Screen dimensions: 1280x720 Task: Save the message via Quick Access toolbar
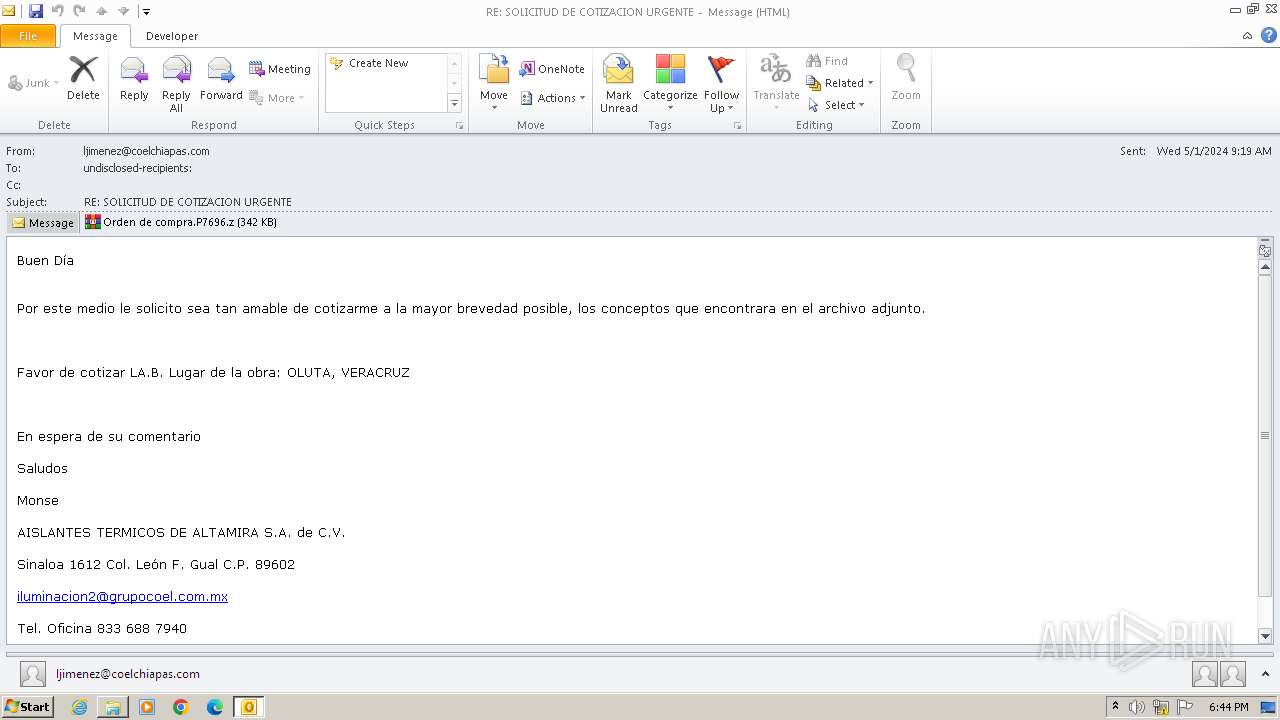click(x=36, y=11)
